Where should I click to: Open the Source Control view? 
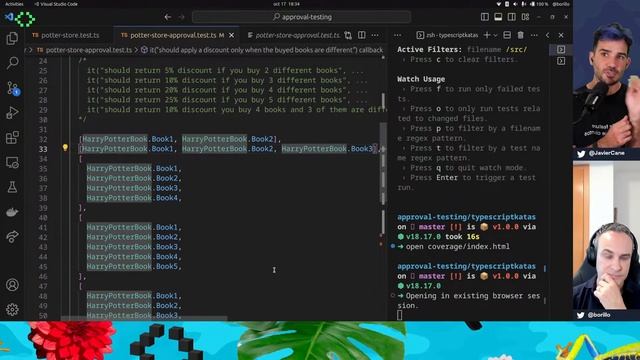point(12,88)
